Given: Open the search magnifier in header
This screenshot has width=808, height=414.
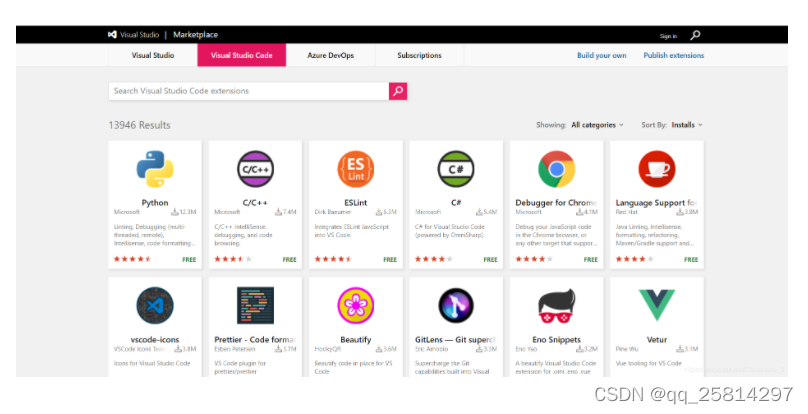Looking at the screenshot, I should (x=695, y=35).
